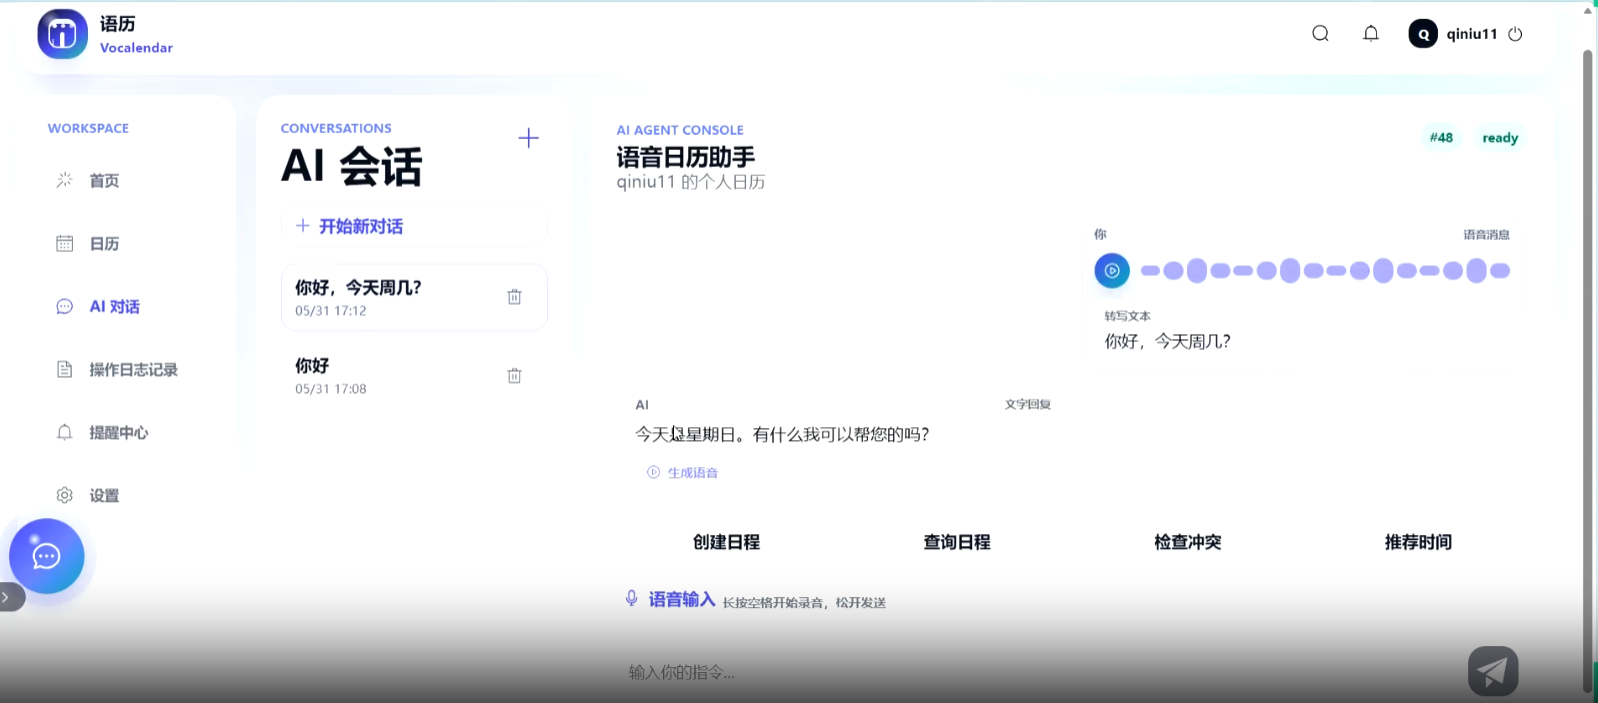The height and width of the screenshot is (703, 1598).
Task: Delete the 你好，今天周几? conversation
Action: pyautogui.click(x=514, y=297)
